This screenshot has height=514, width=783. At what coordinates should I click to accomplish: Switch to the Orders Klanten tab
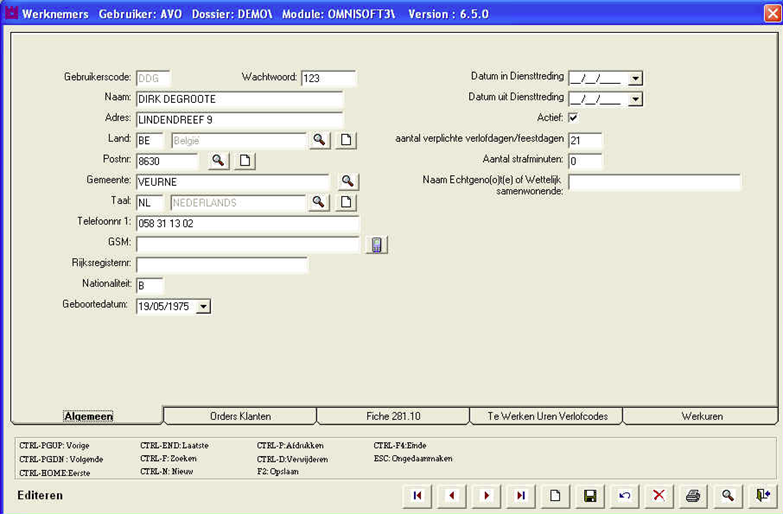point(240,416)
